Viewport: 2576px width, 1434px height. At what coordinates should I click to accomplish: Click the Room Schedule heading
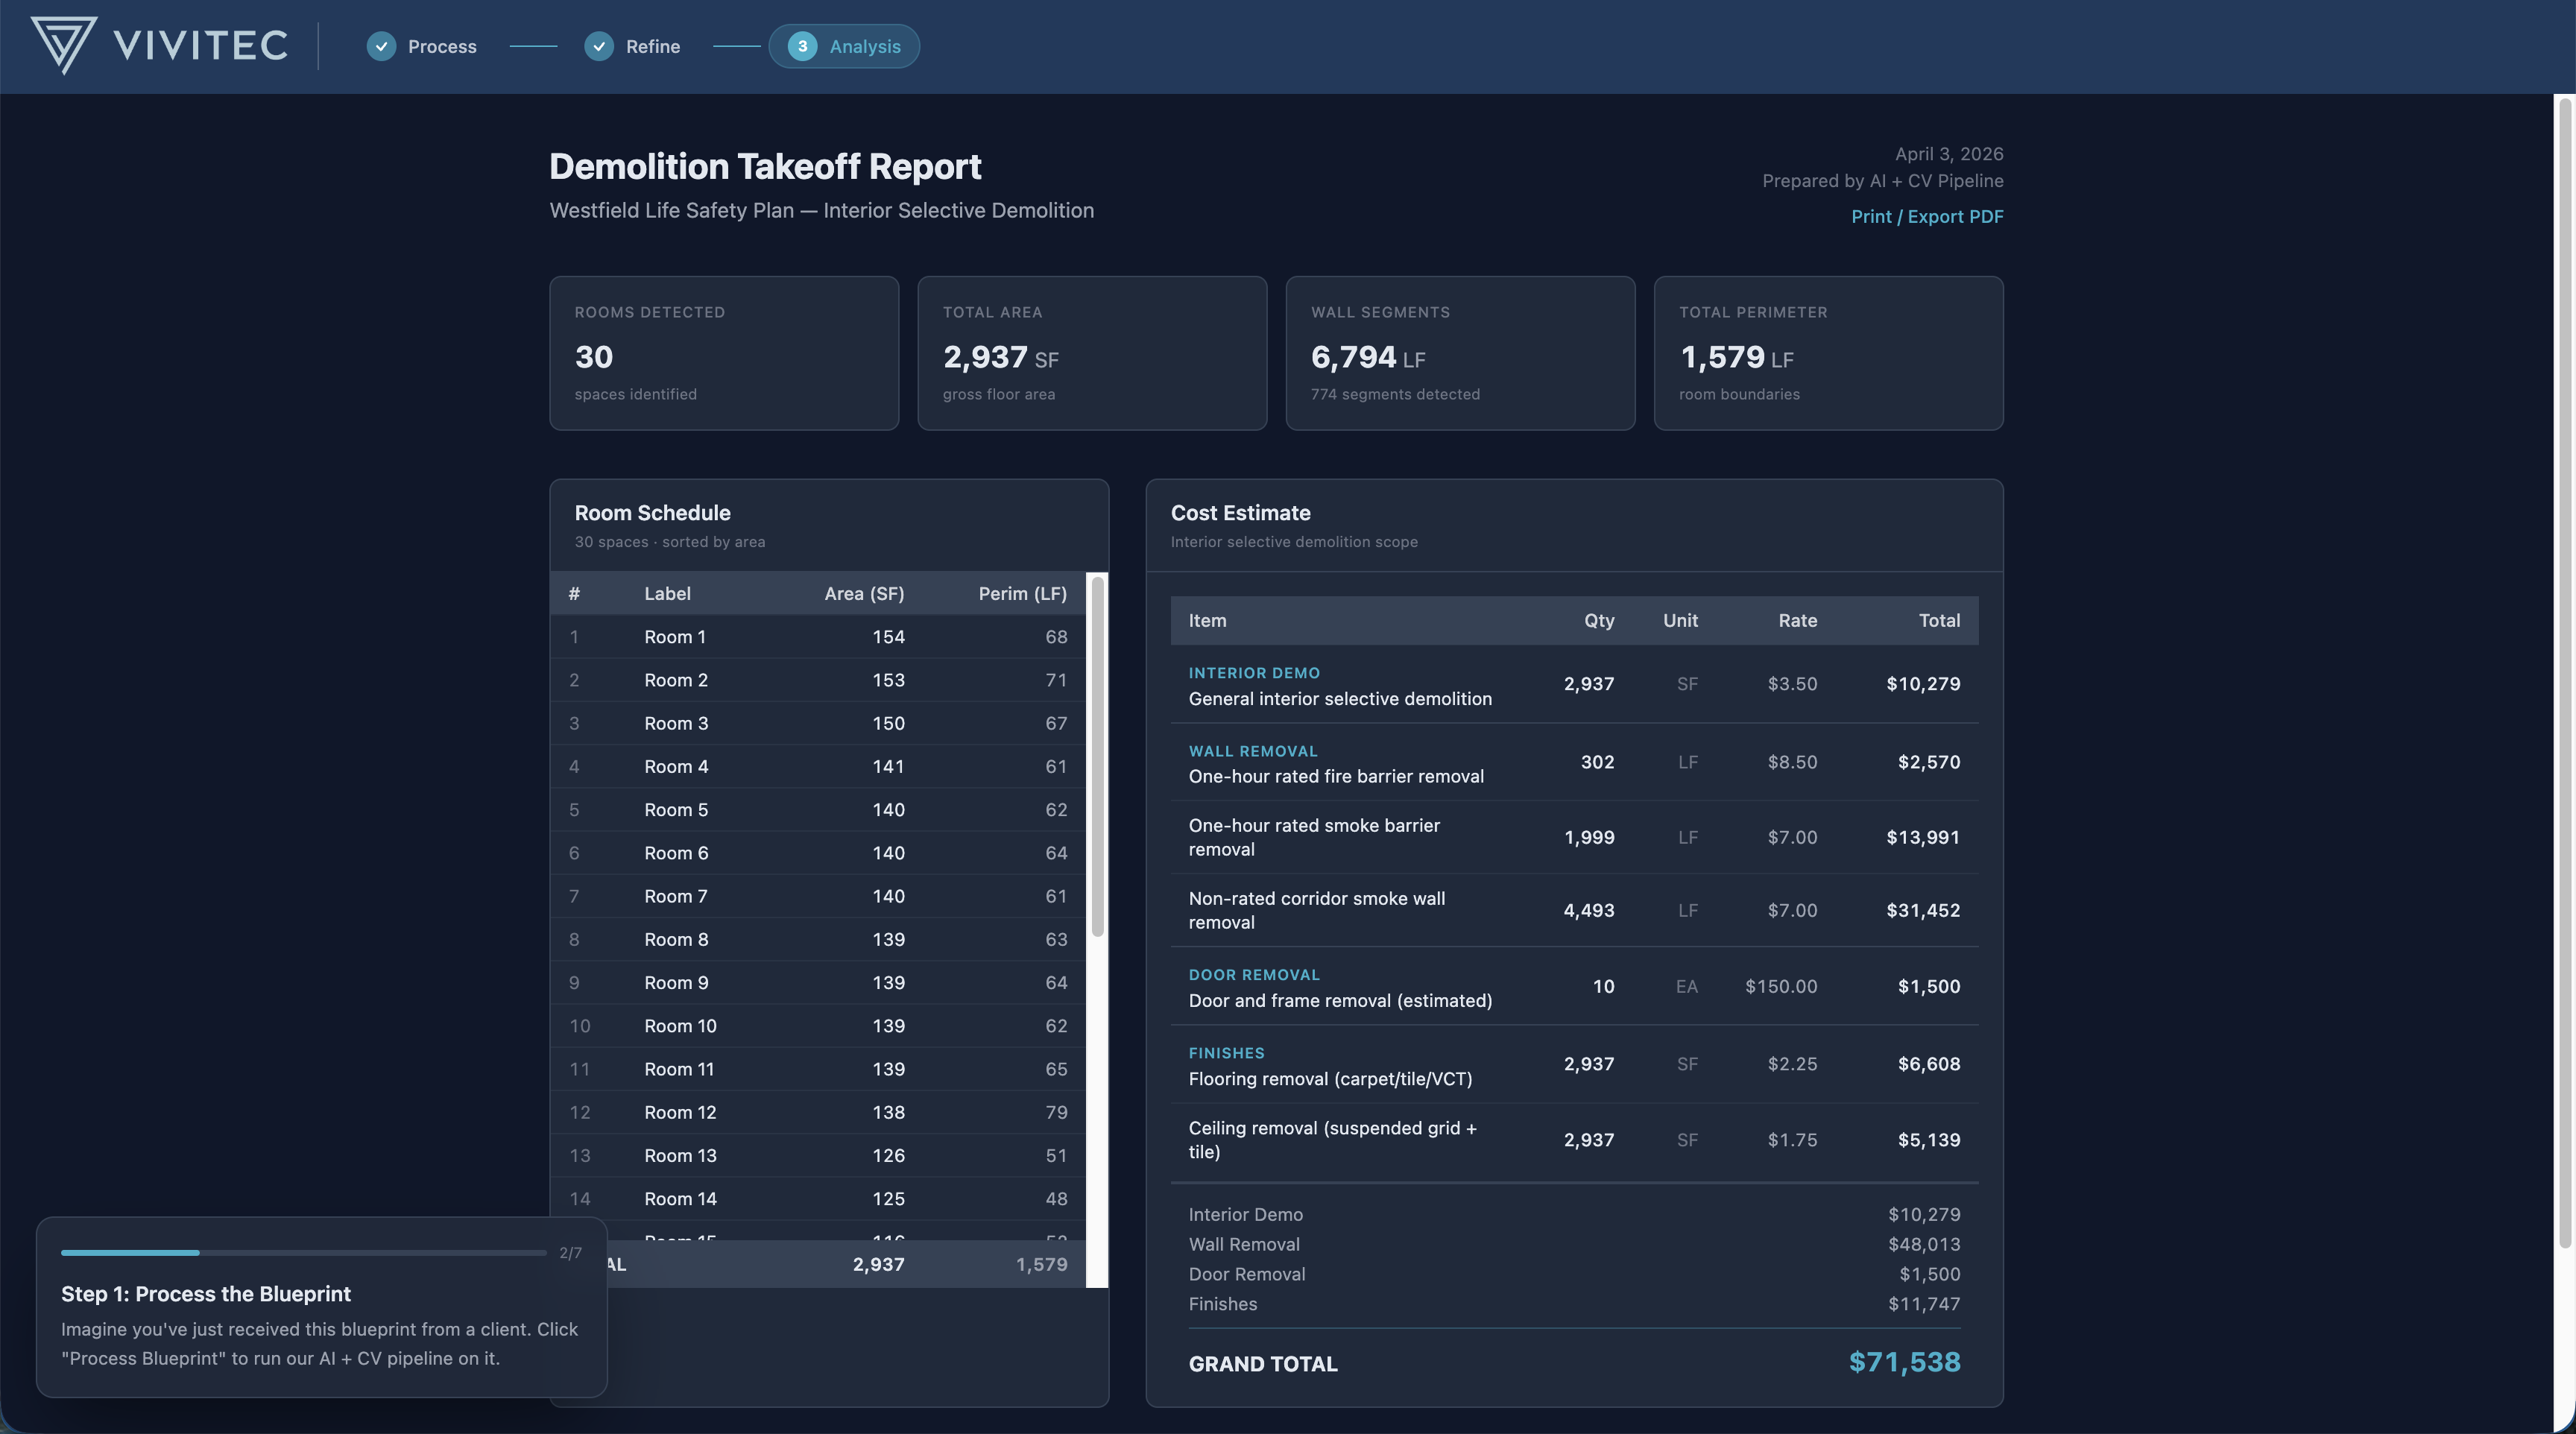click(652, 513)
